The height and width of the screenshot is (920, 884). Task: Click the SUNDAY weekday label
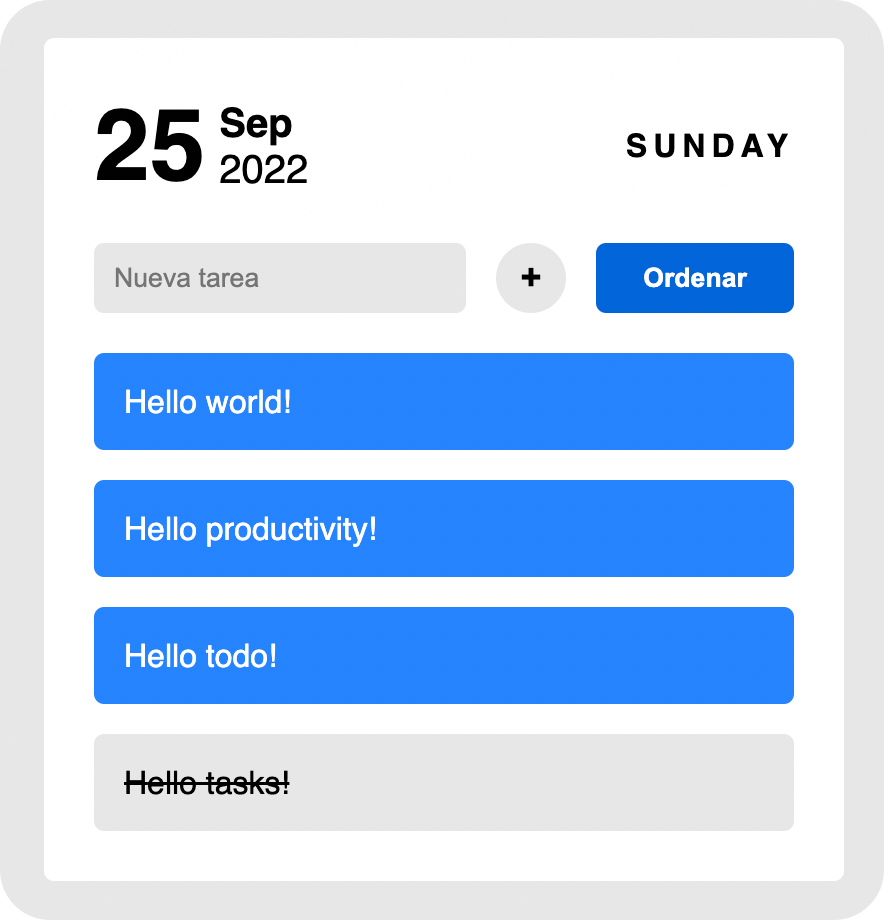pyautogui.click(x=708, y=146)
